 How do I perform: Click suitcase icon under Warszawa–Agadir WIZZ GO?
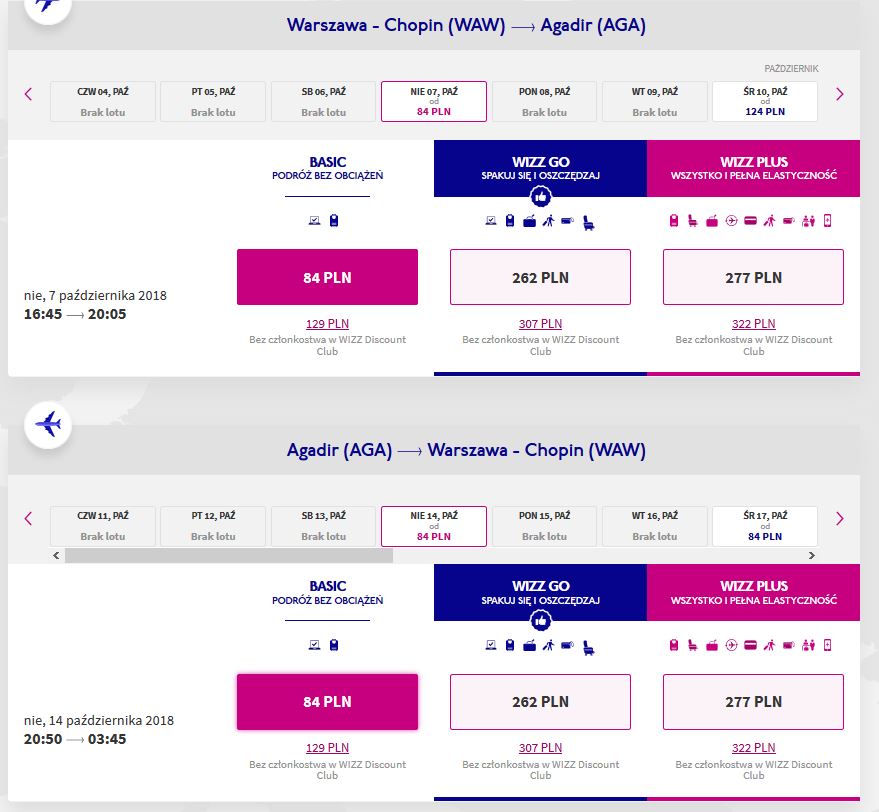click(529, 221)
